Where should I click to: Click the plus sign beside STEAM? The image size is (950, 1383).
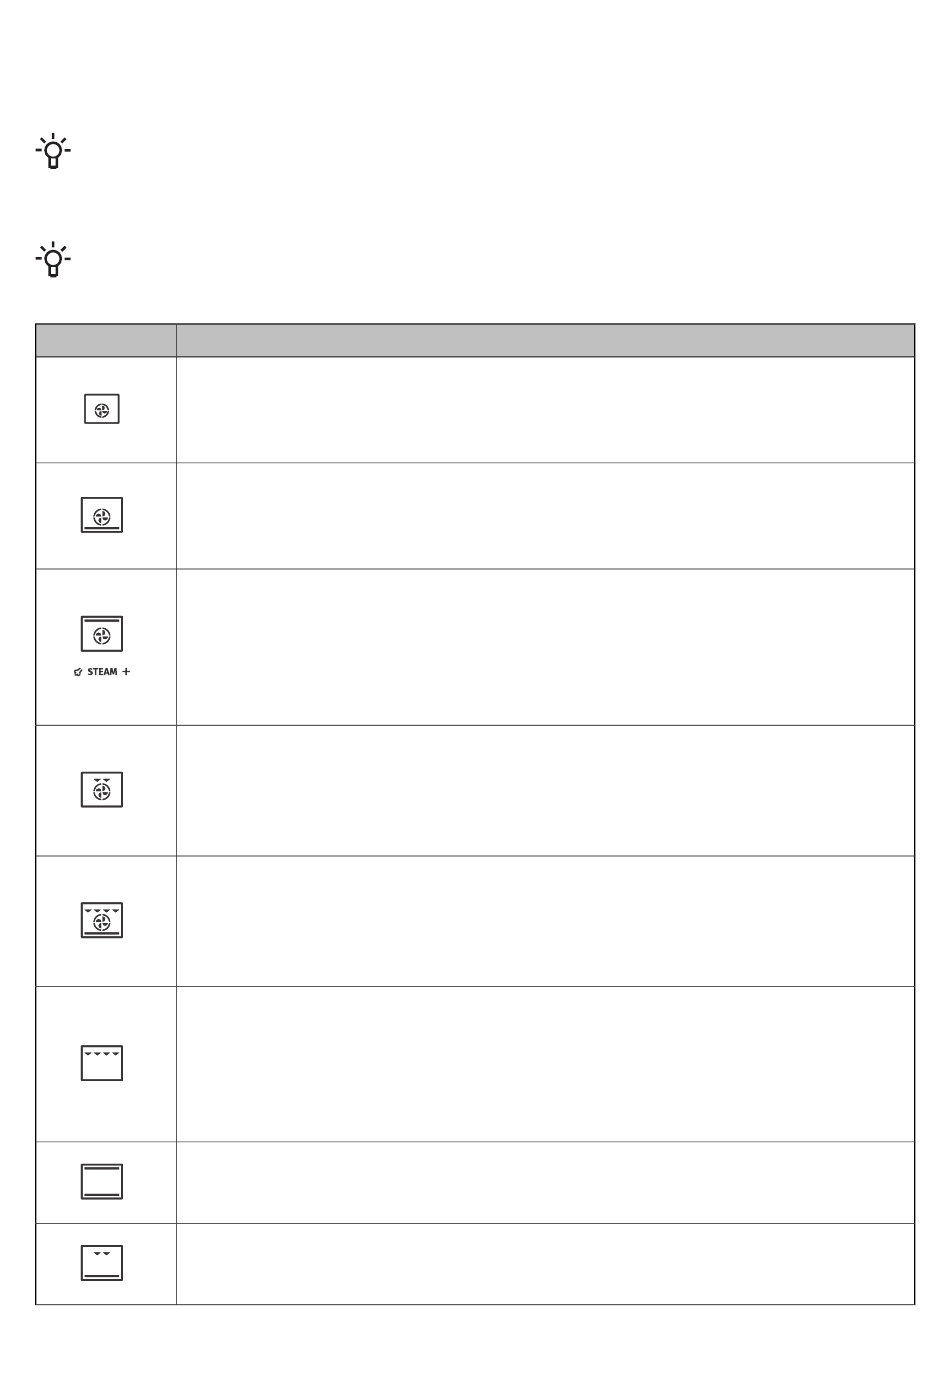(126, 672)
